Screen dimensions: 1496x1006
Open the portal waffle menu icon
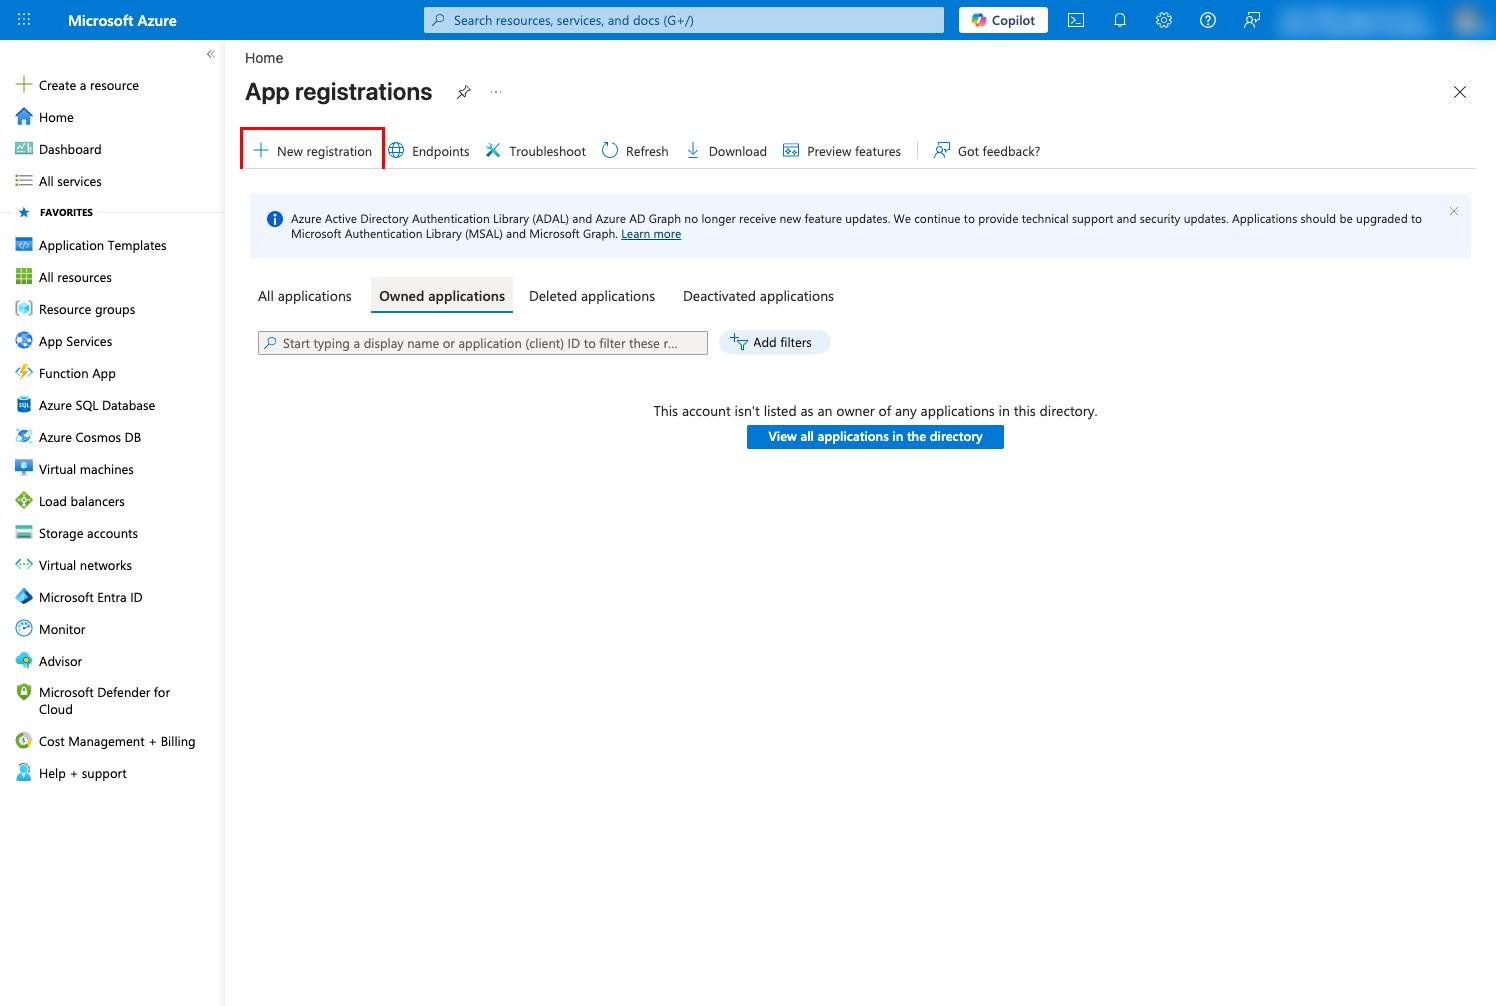click(x=24, y=20)
